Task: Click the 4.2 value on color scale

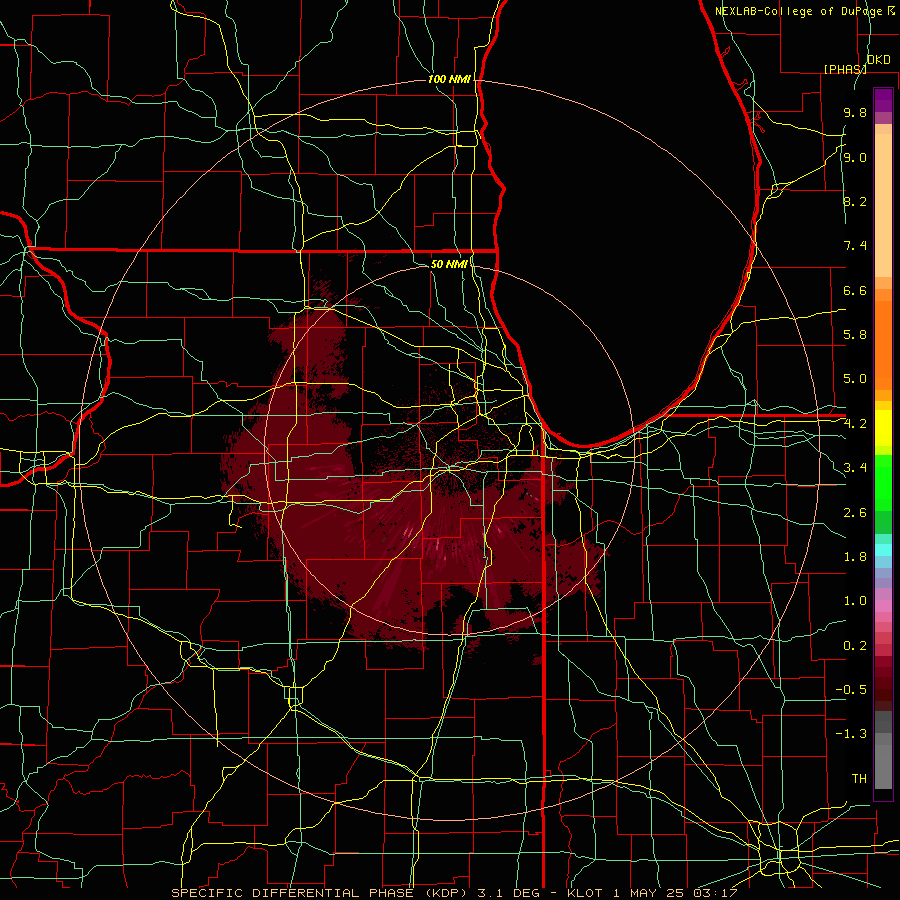Action: pos(855,424)
